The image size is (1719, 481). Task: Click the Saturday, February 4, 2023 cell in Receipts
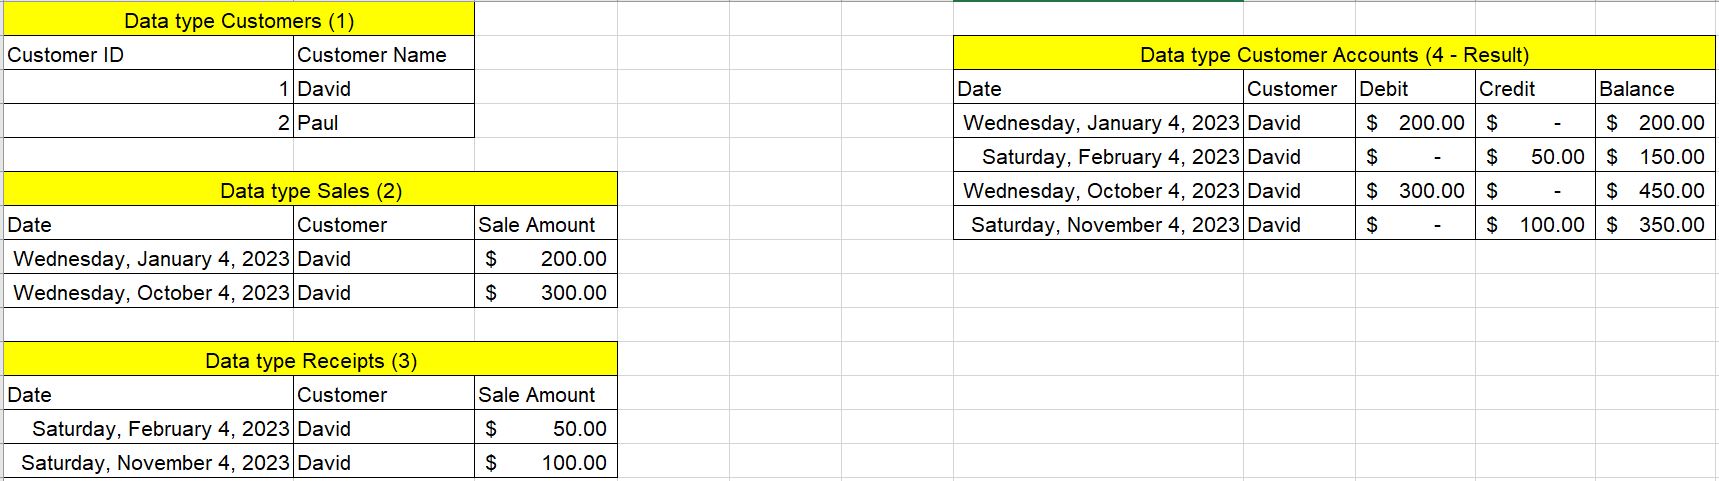coord(149,428)
